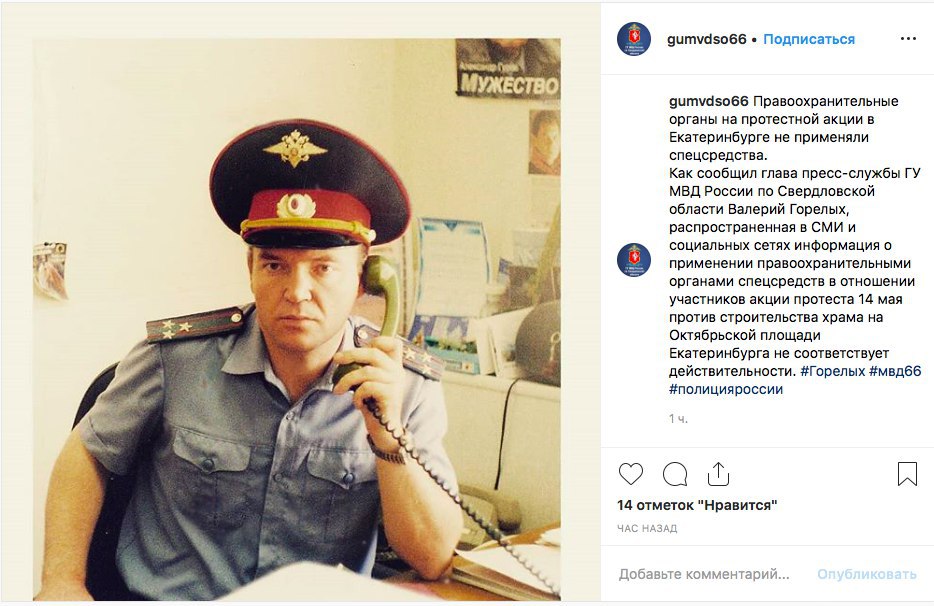Submit the comment with Опубликовать
Image resolution: width=934 pixels, height=606 pixels.
pos(867,574)
